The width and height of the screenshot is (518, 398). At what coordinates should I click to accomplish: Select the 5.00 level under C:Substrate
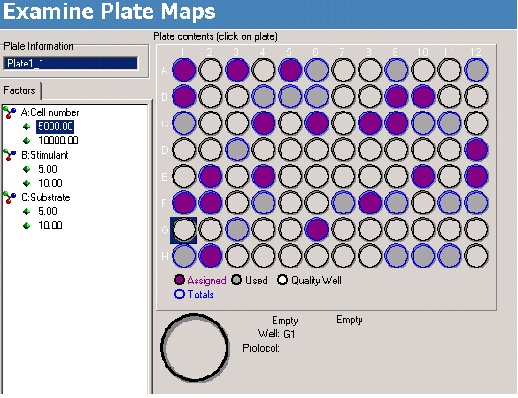48,211
